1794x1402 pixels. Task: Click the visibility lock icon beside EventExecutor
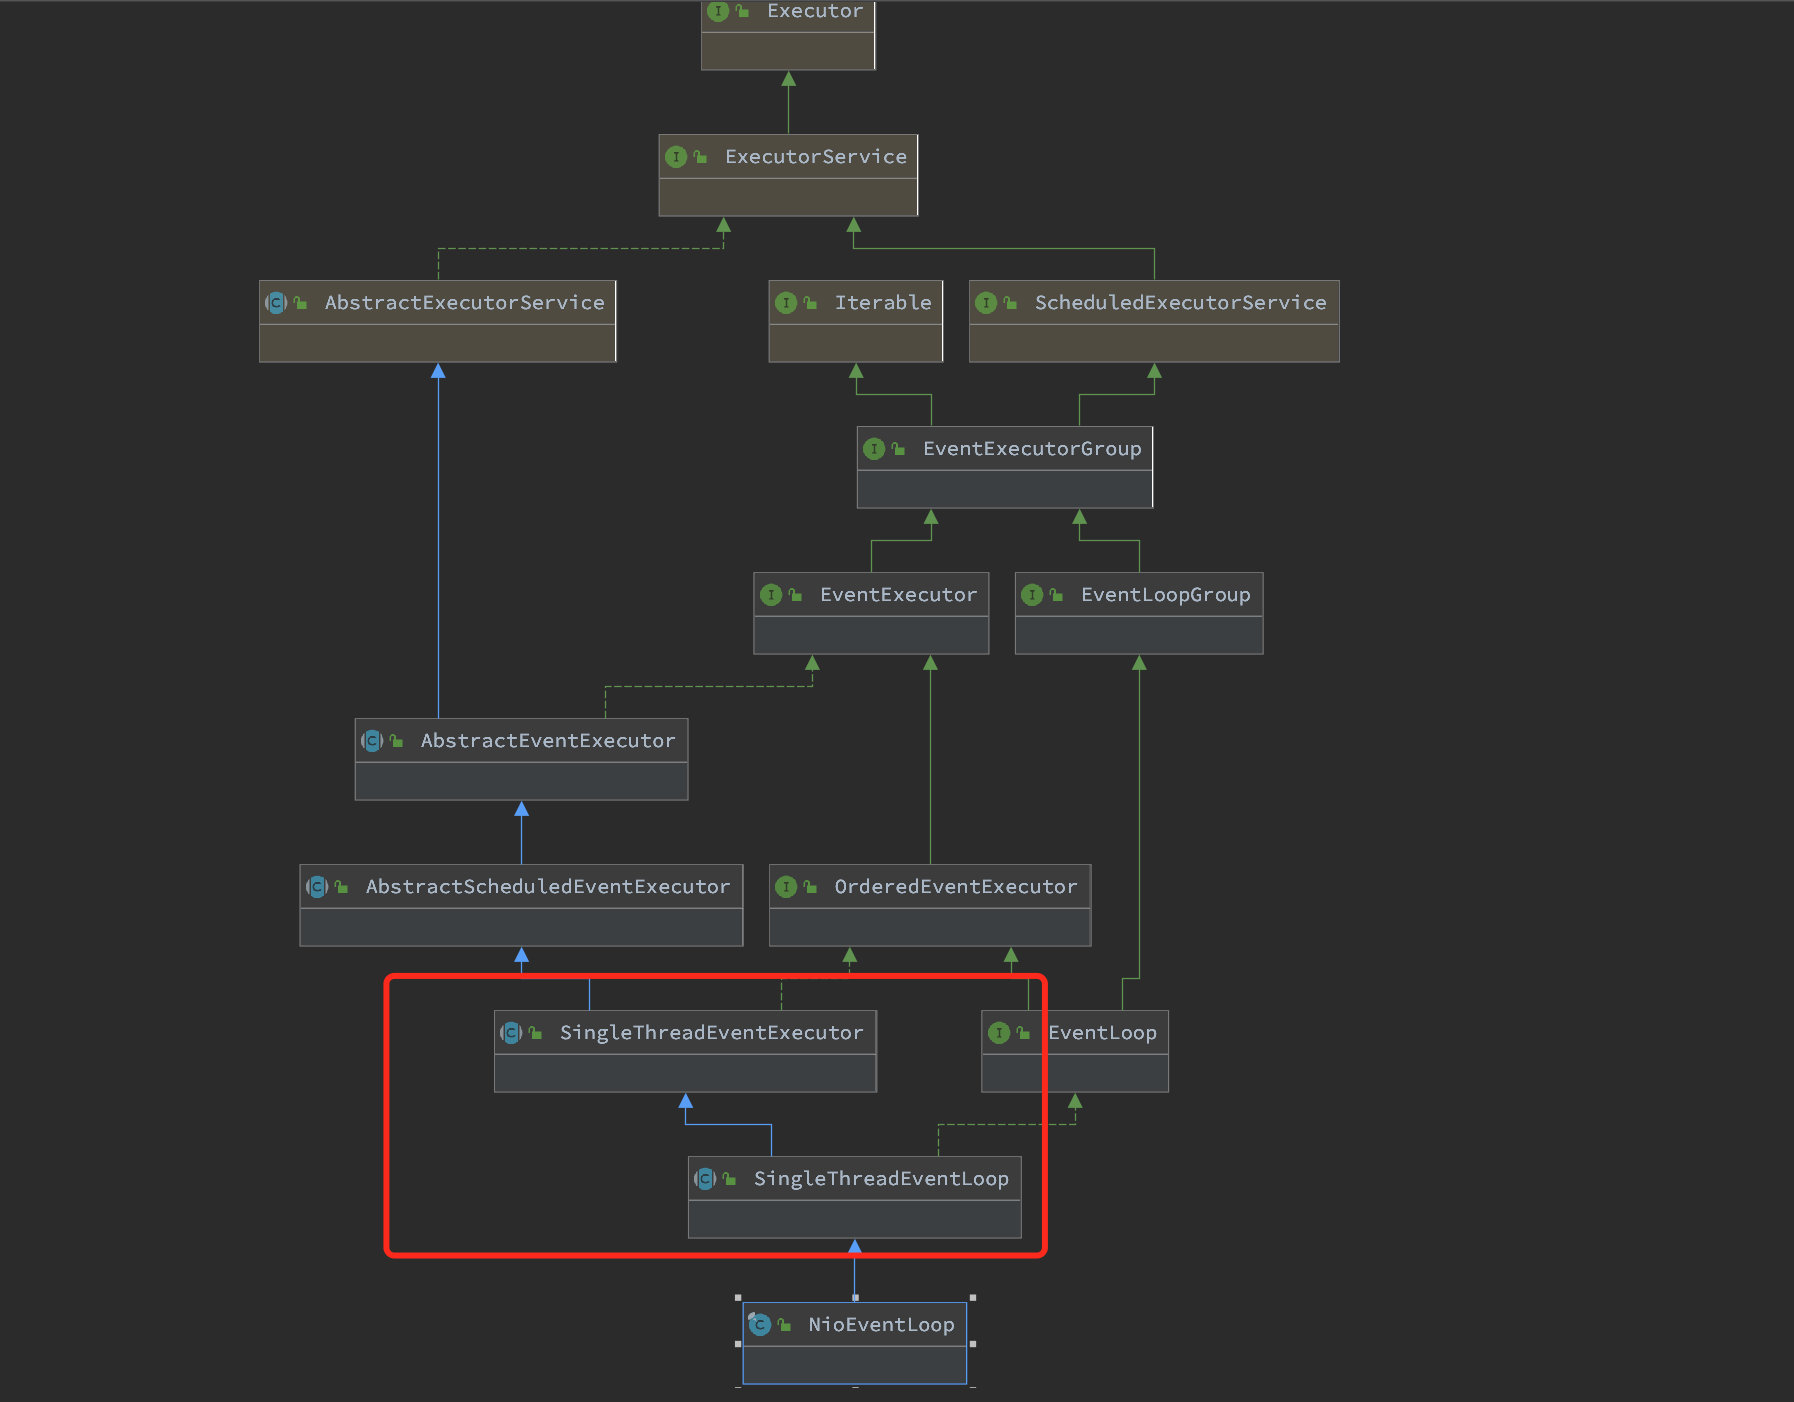(795, 595)
